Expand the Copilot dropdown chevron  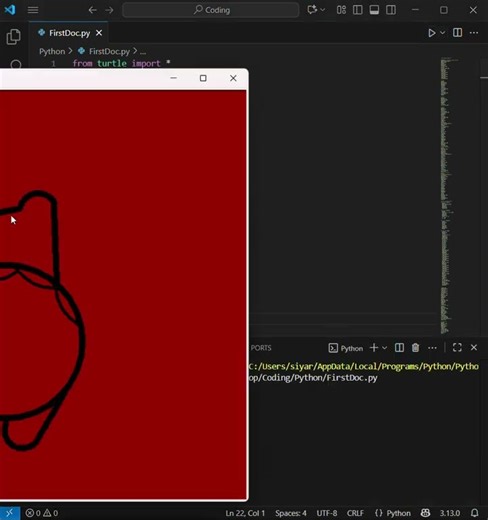(x=323, y=10)
